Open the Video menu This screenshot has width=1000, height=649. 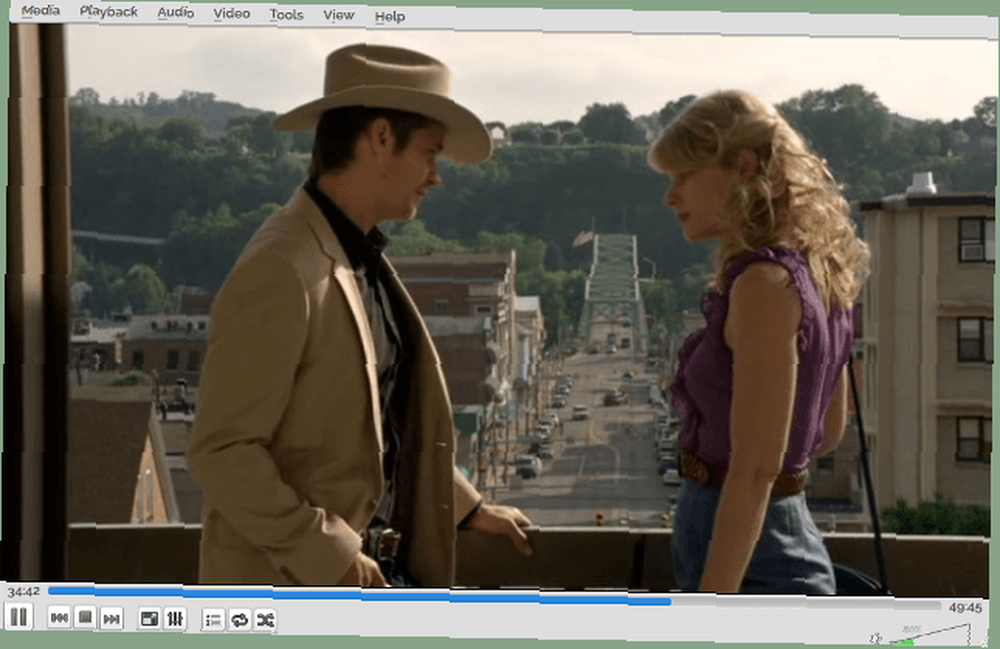click(232, 13)
